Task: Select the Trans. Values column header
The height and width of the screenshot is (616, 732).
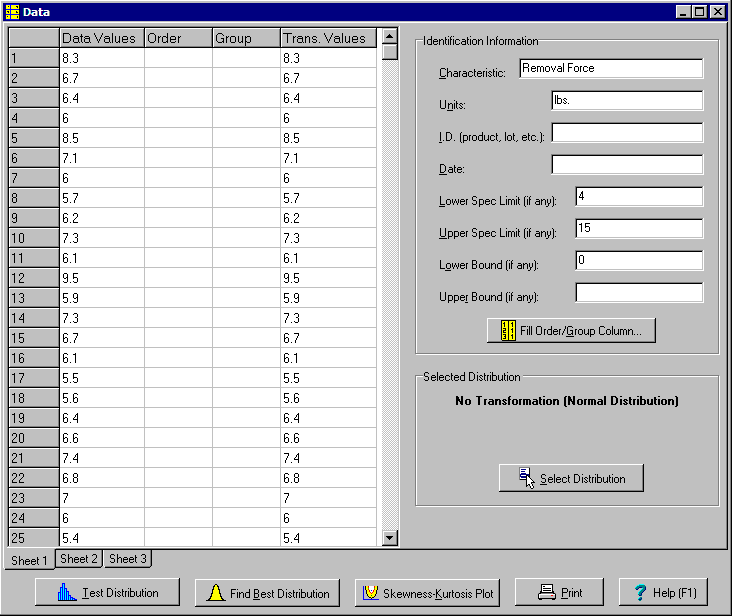Action: pyautogui.click(x=329, y=38)
